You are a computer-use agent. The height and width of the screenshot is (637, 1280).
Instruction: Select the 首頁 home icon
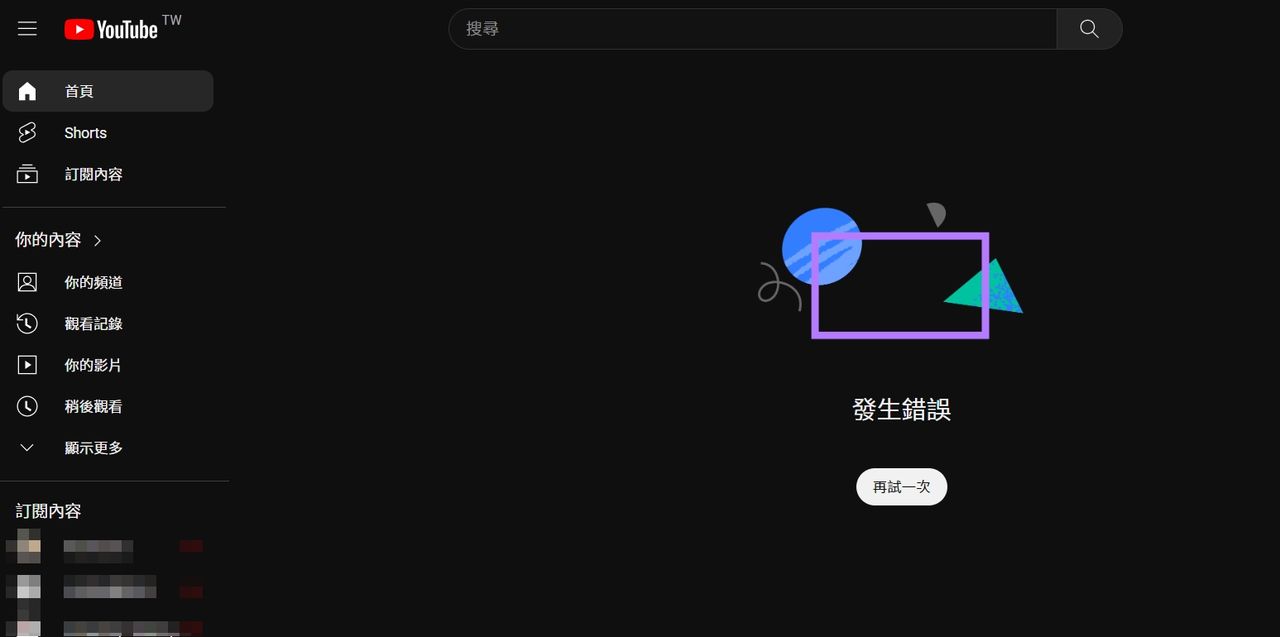pos(27,91)
